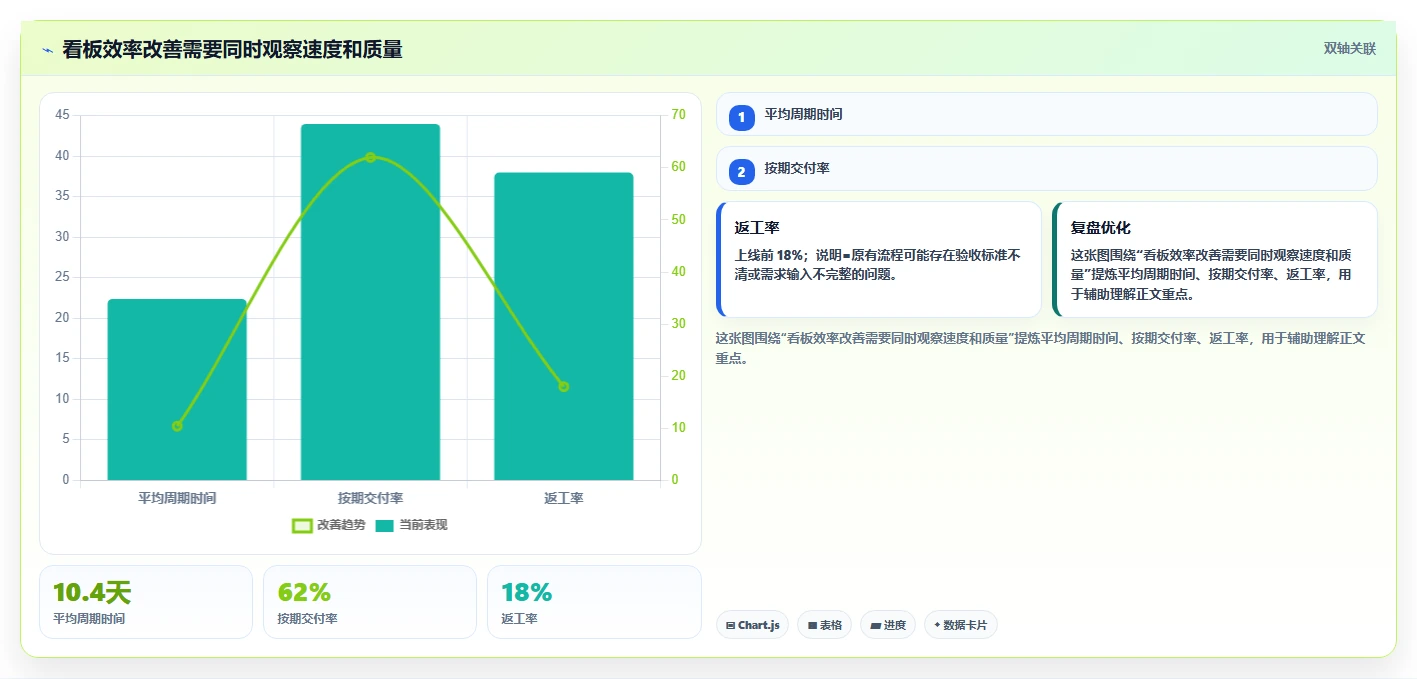Click the trend line point on 平均周期时间 bar
Viewport: 1417px width, 679px height.
[177, 426]
